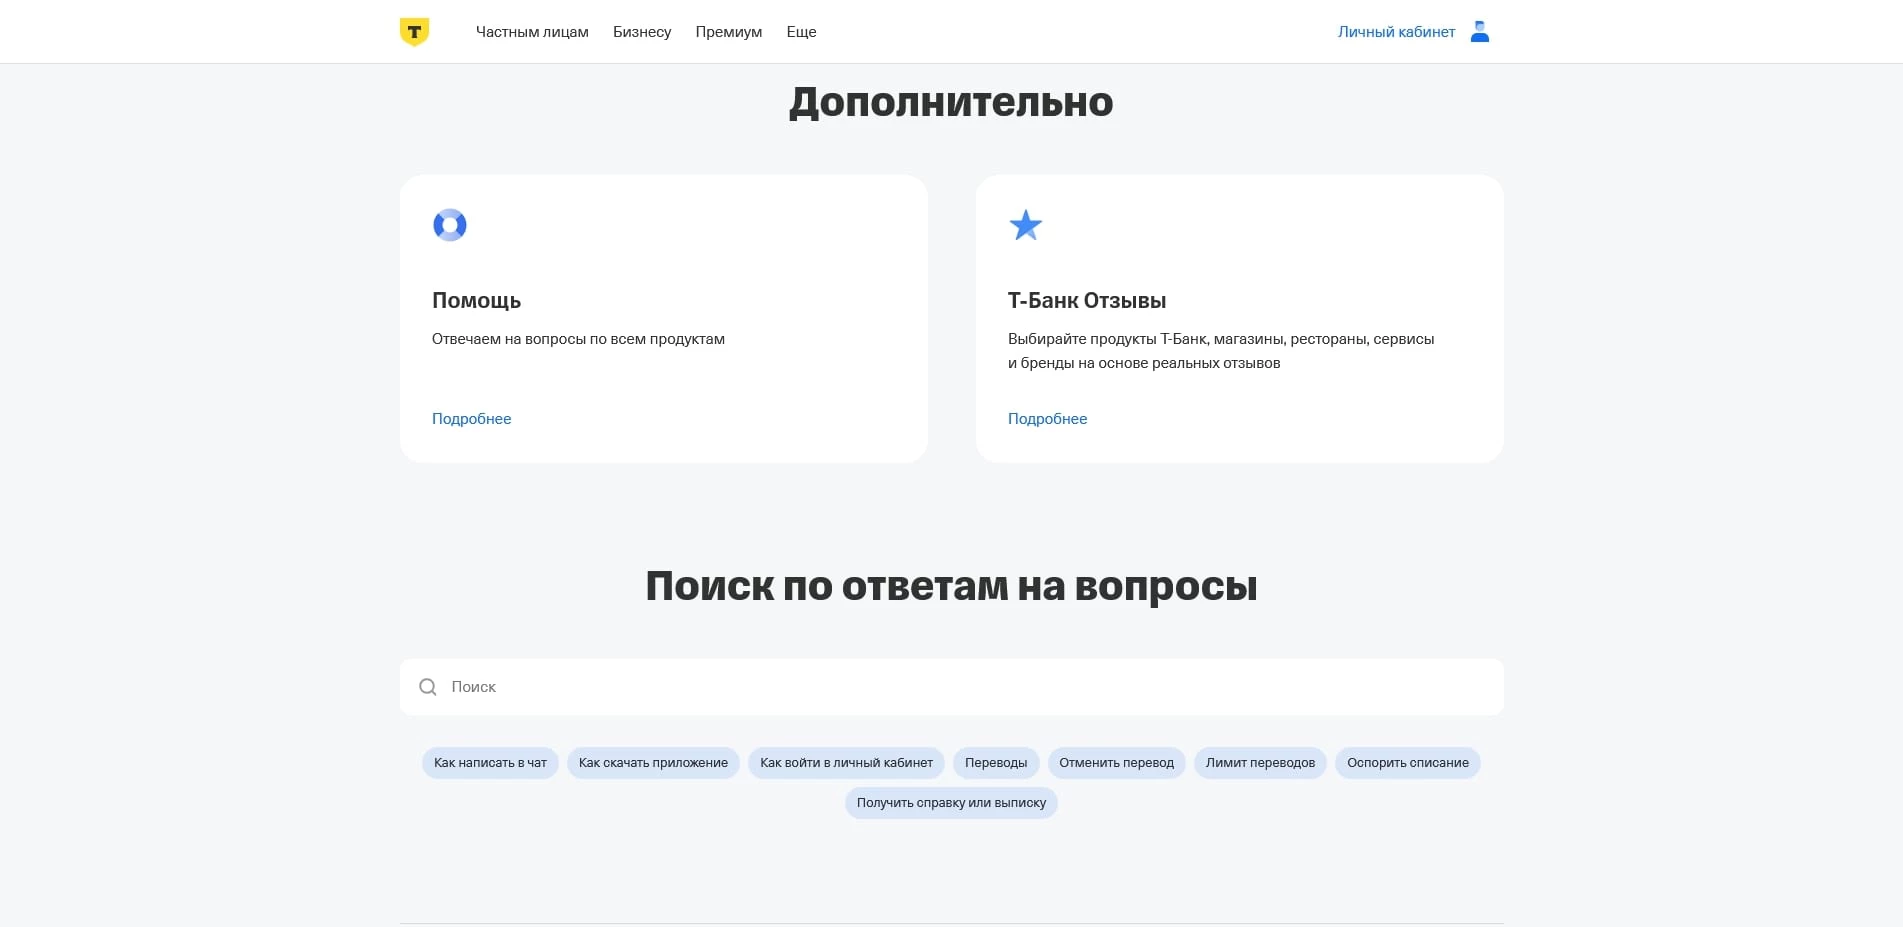Select the search icon next to Поиск placeholder
The height and width of the screenshot is (927, 1903).
tap(428, 687)
